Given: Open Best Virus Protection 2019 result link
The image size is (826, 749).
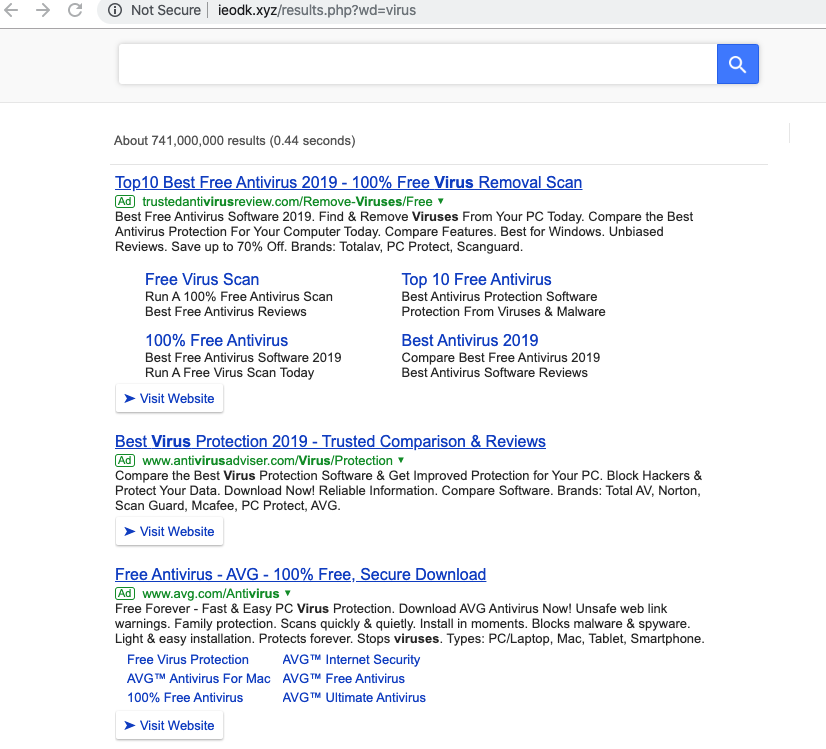Looking at the screenshot, I should coord(330,441).
